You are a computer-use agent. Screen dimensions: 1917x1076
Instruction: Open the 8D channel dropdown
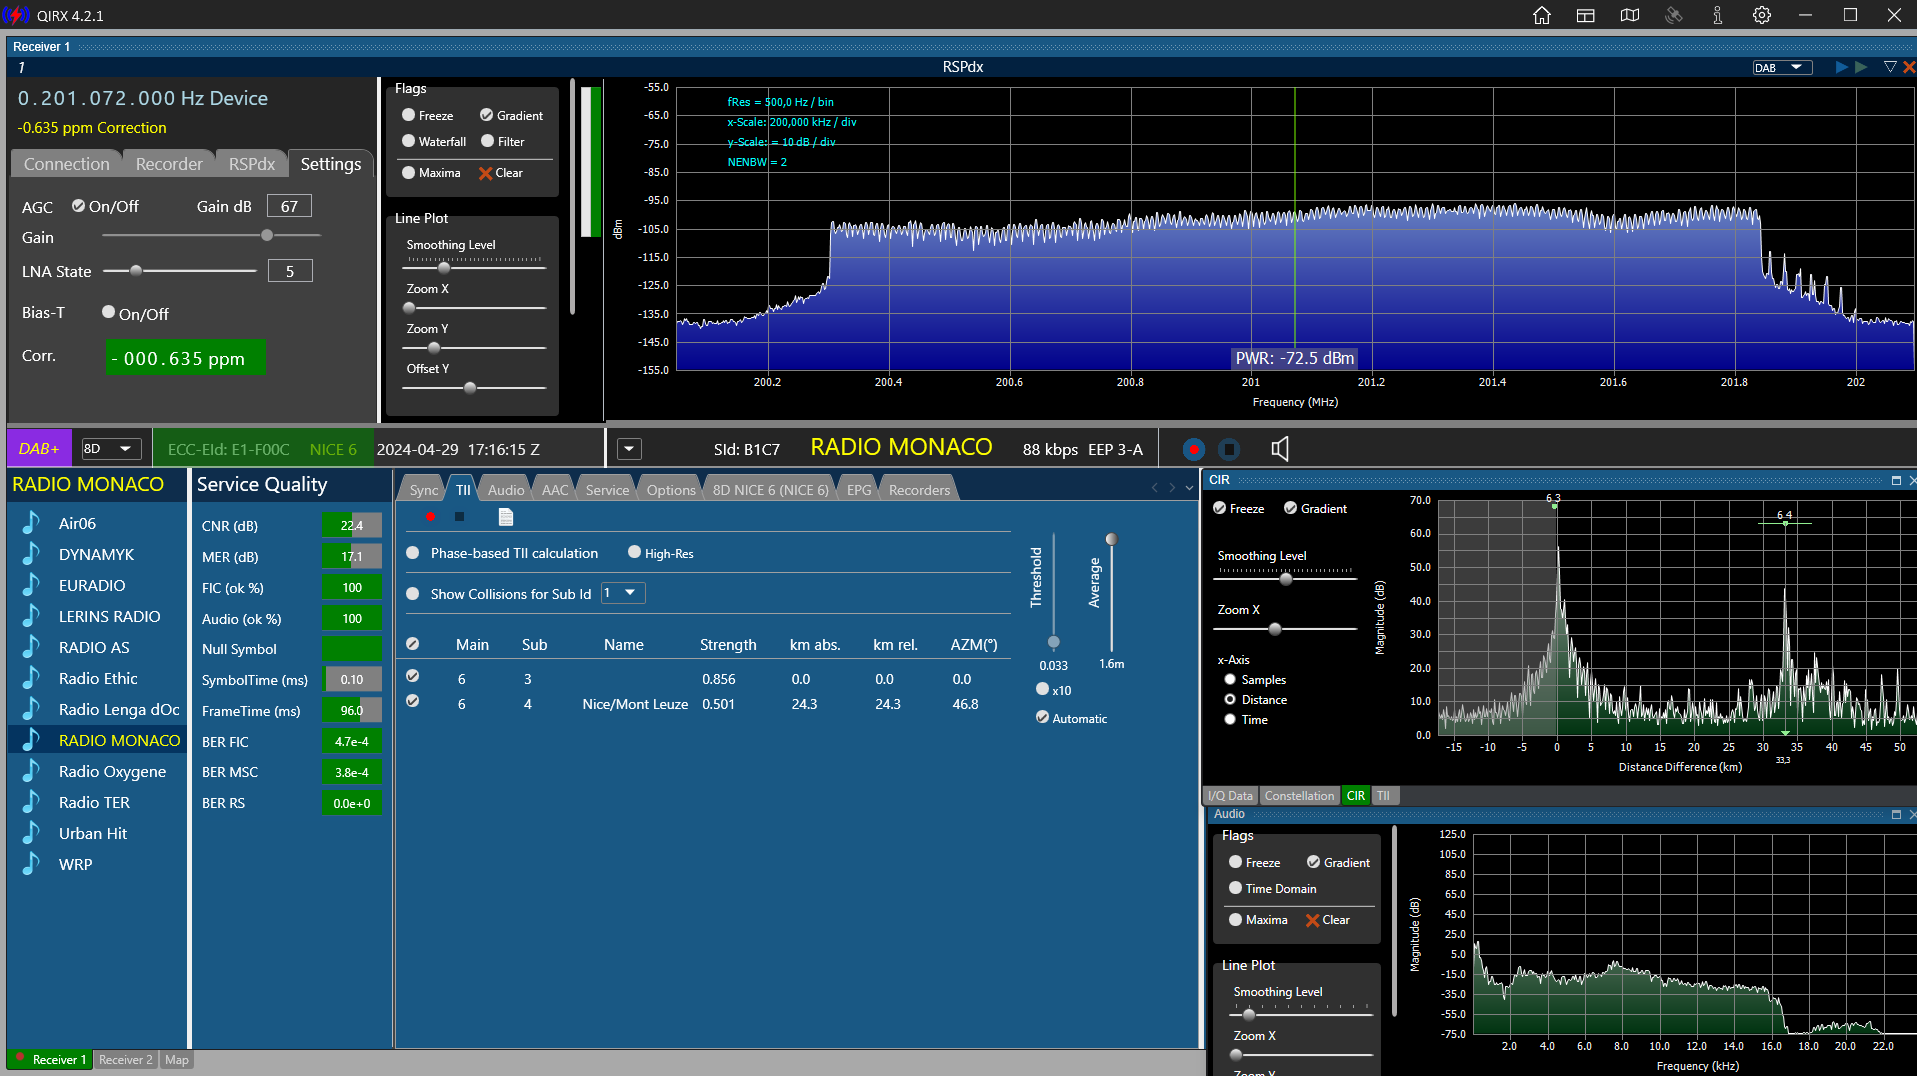(x=111, y=449)
